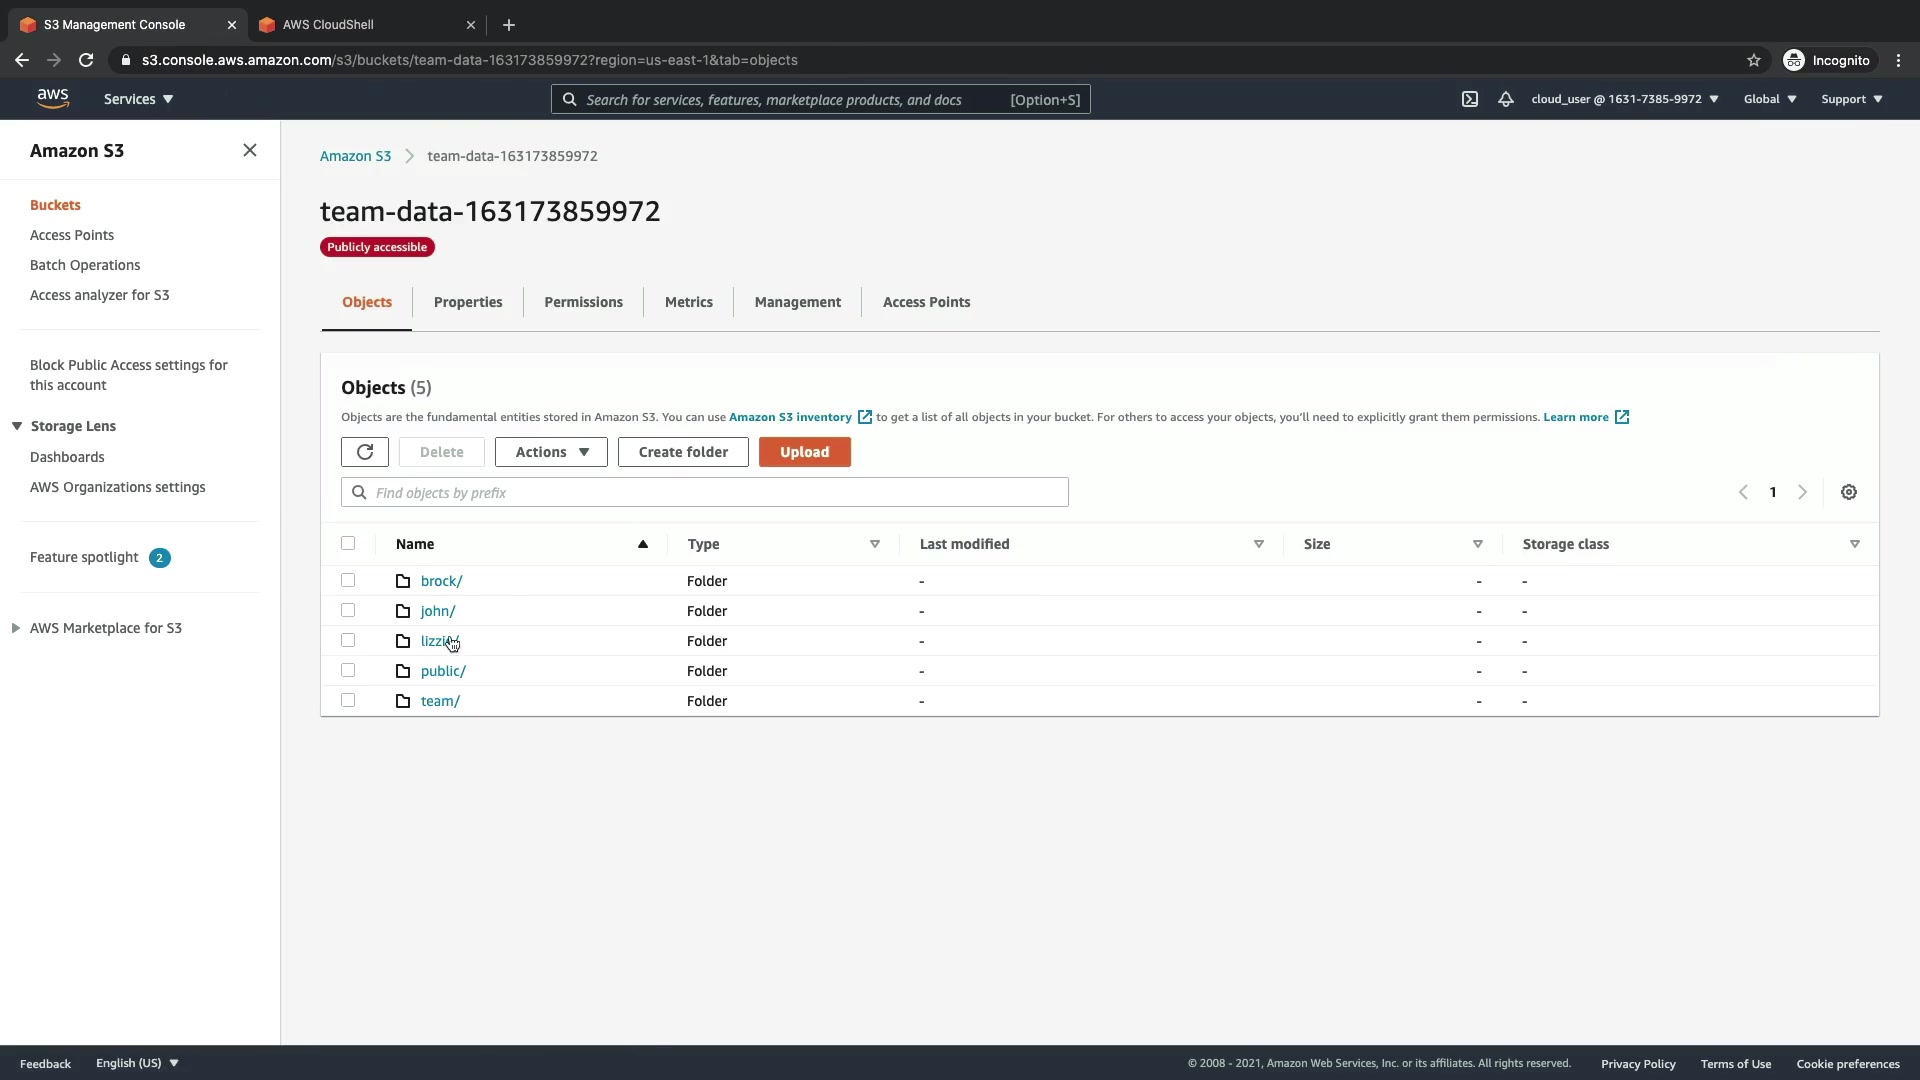The image size is (1920, 1080).
Task: Open the Services dropdown menu
Action: click(x=138, y=99)
